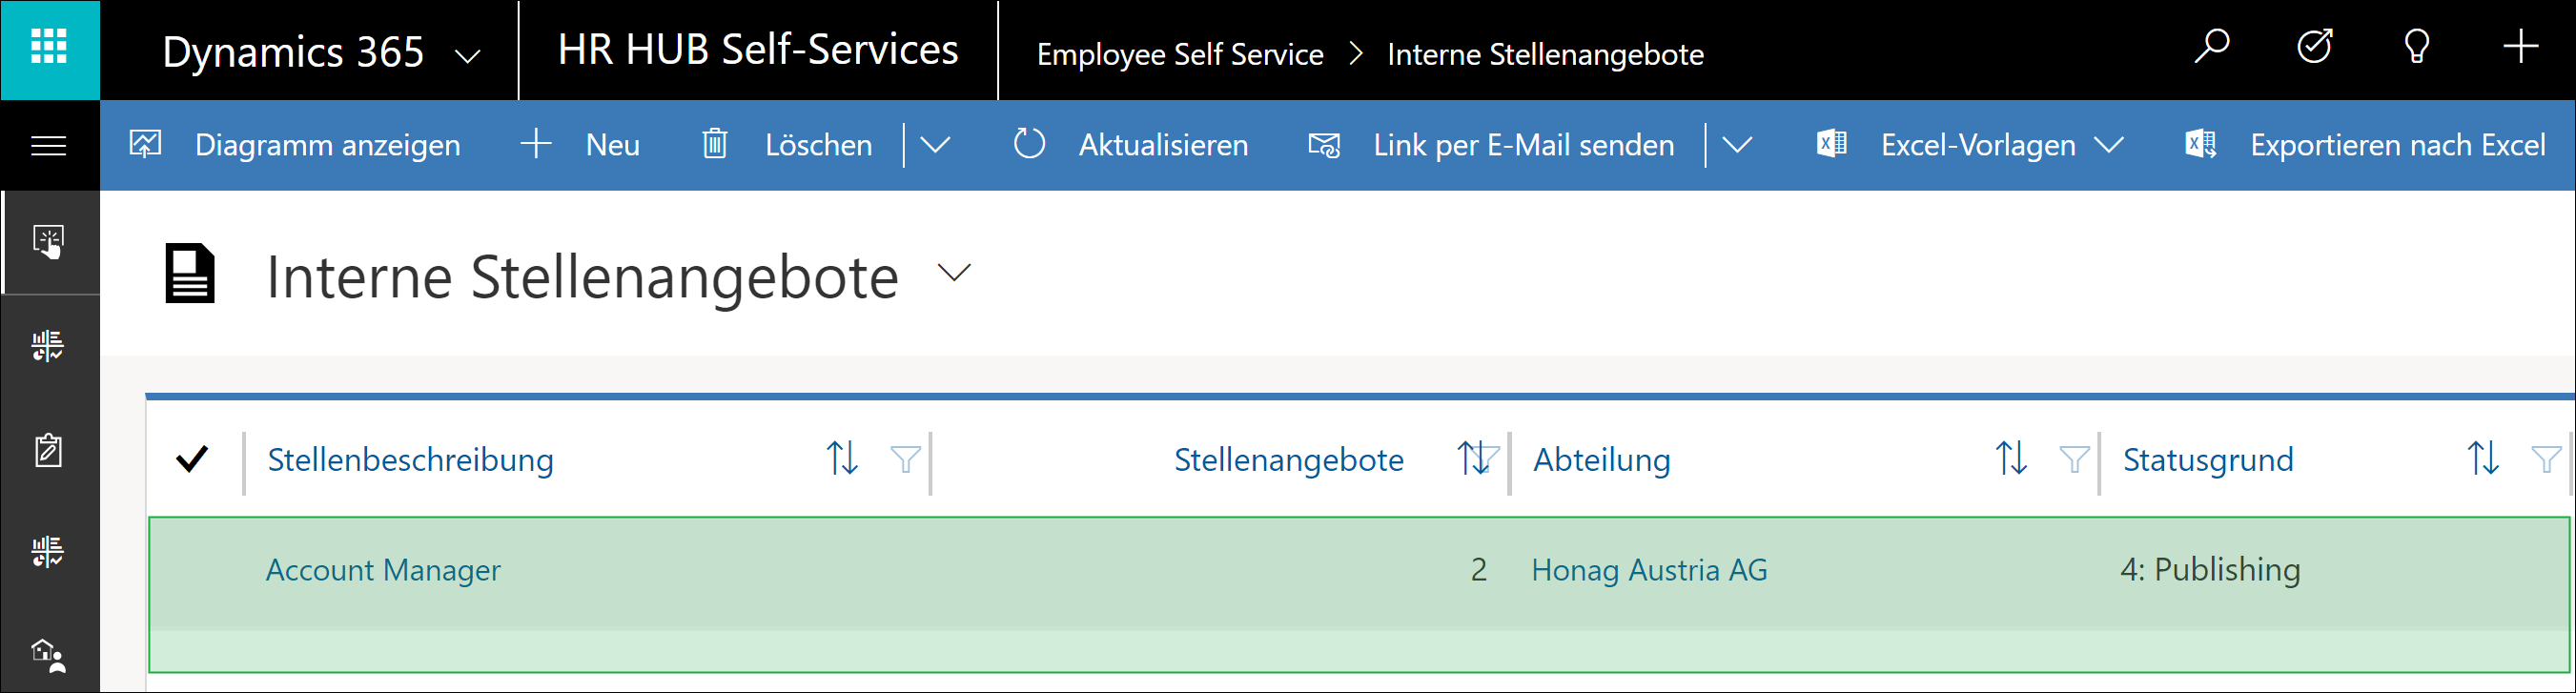Viewport: 2576px width, 693px height.
Task: Refresh the list with Aktualisieren
Action: click(x=1163, y=146)
